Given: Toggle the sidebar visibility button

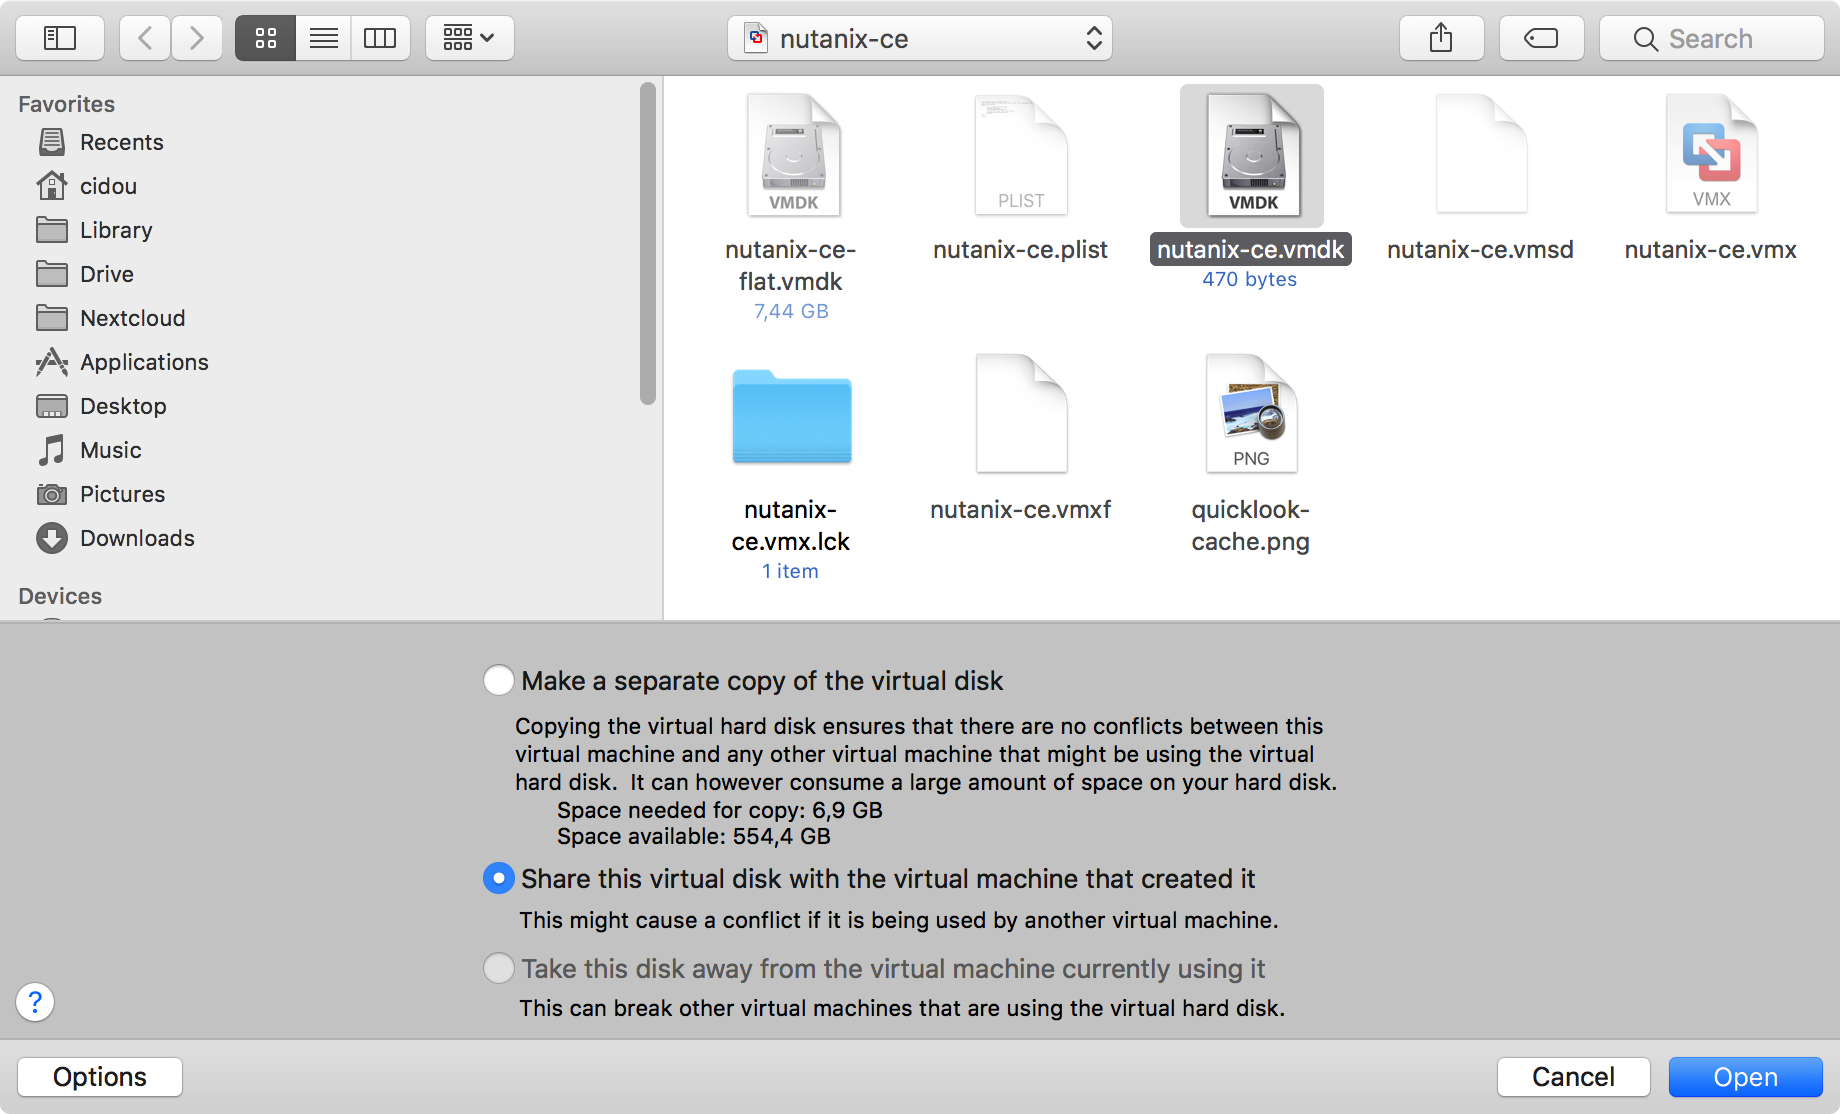Looking at the screenshot, I should click(60, 39).
